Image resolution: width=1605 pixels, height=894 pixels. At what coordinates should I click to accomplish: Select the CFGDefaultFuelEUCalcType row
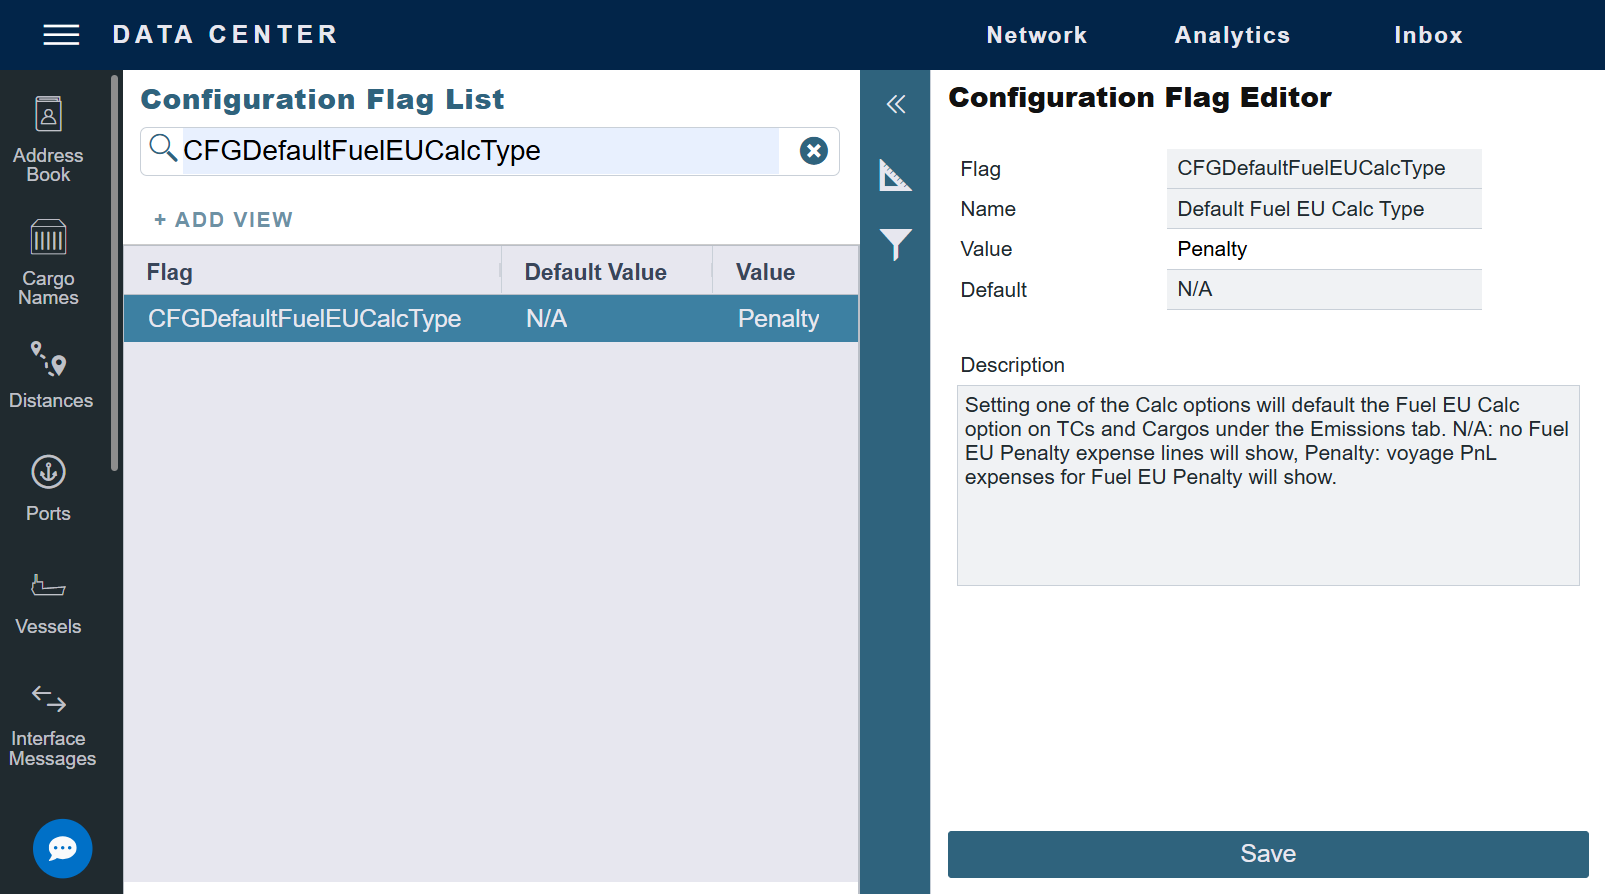[490, 319]
